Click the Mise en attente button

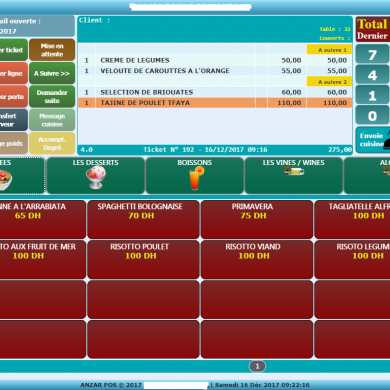click(52, 50)
